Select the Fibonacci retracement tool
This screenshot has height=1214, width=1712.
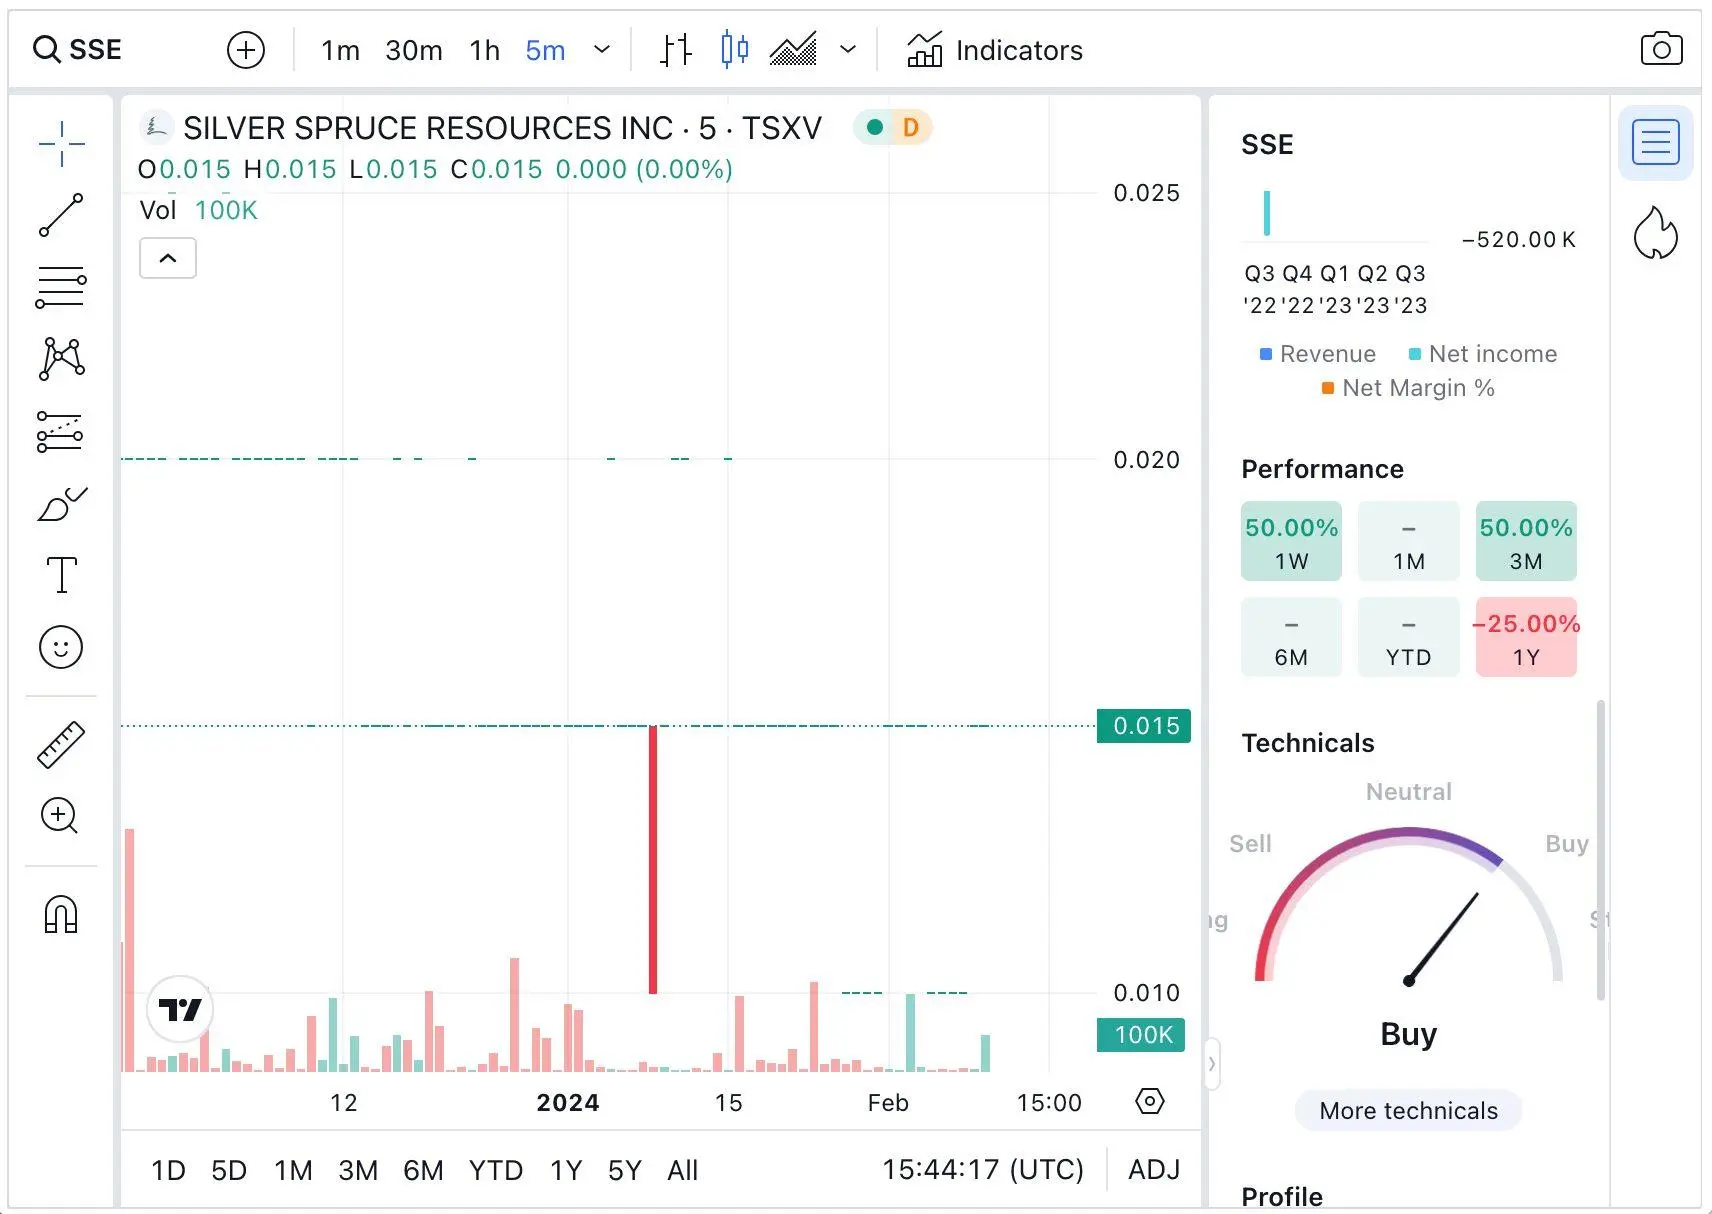coord(61,288)
